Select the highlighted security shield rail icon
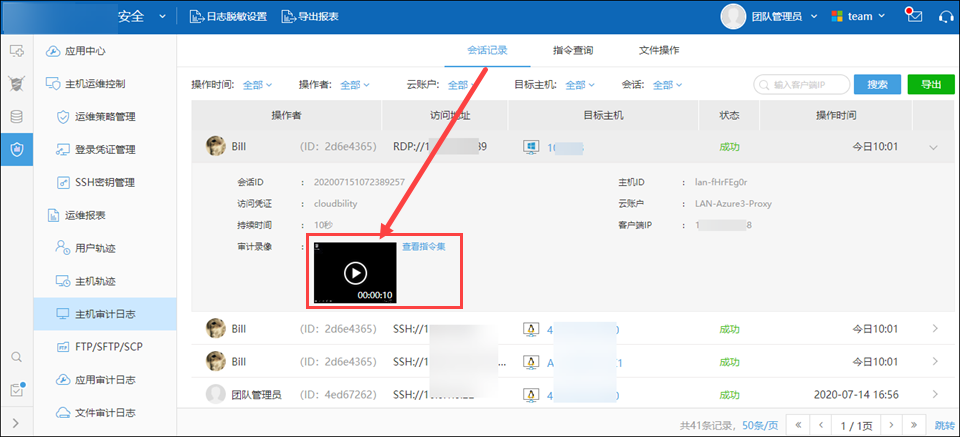 point(17,149)
